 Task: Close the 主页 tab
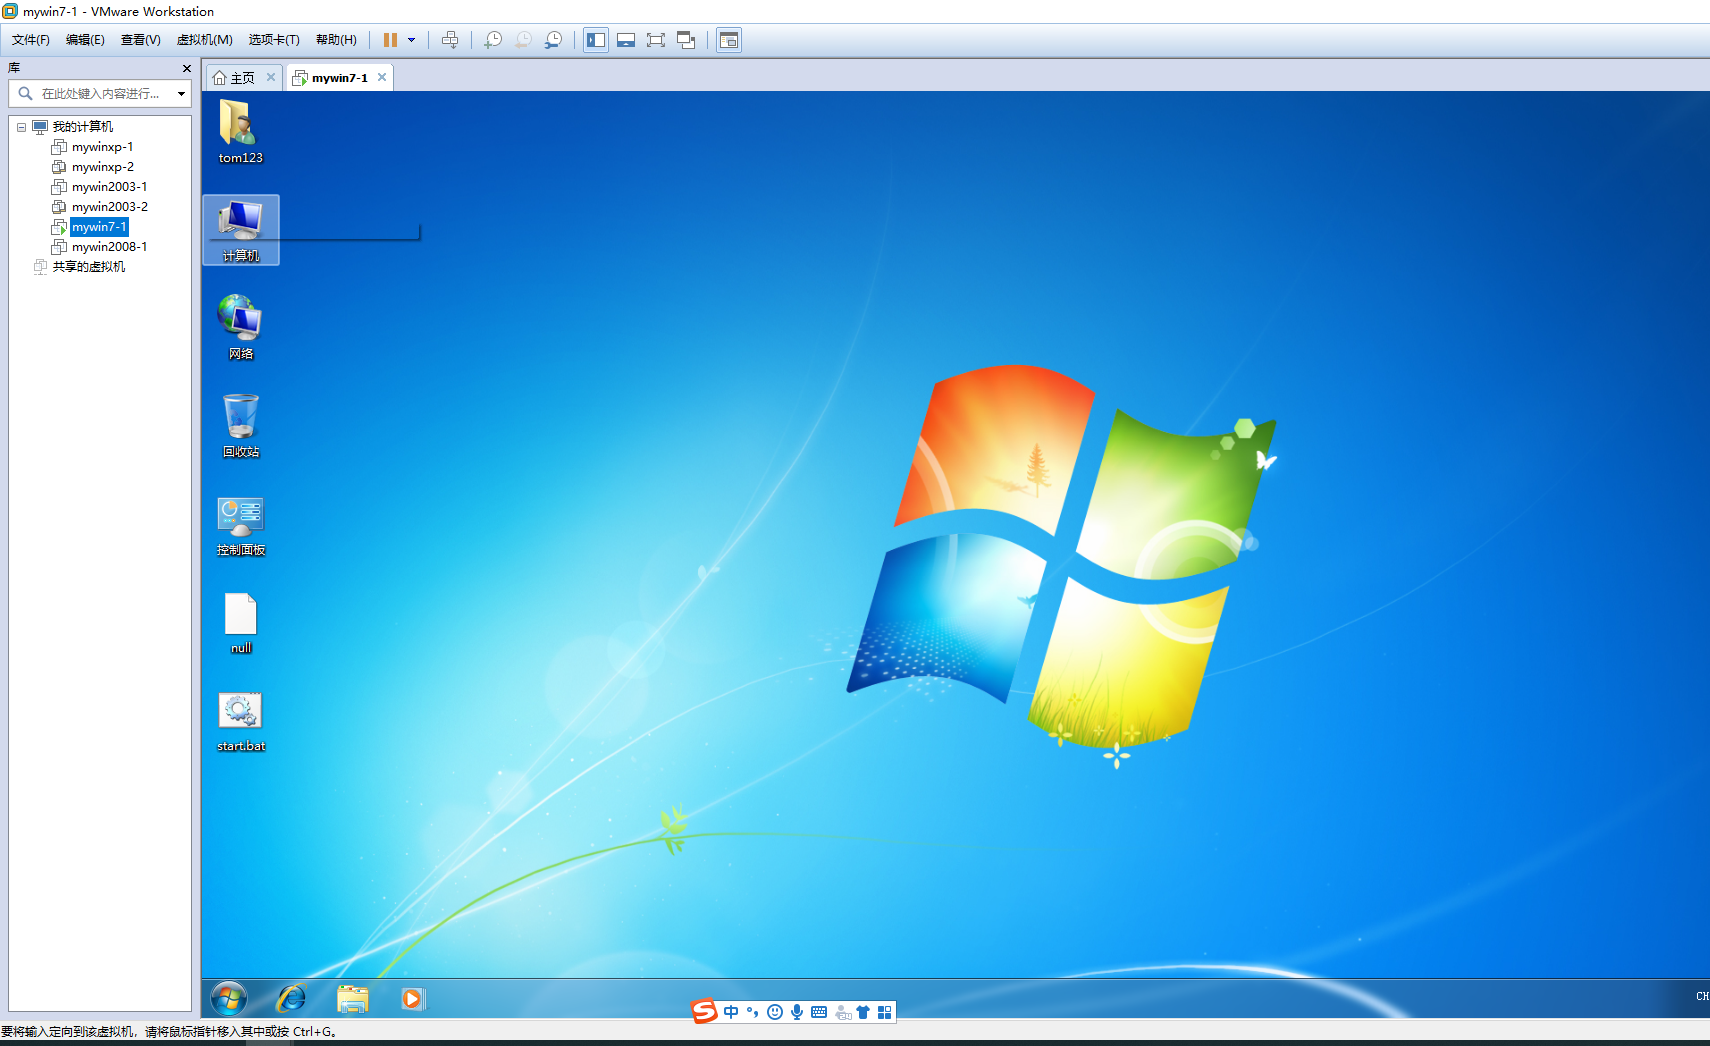pos(271,77)
